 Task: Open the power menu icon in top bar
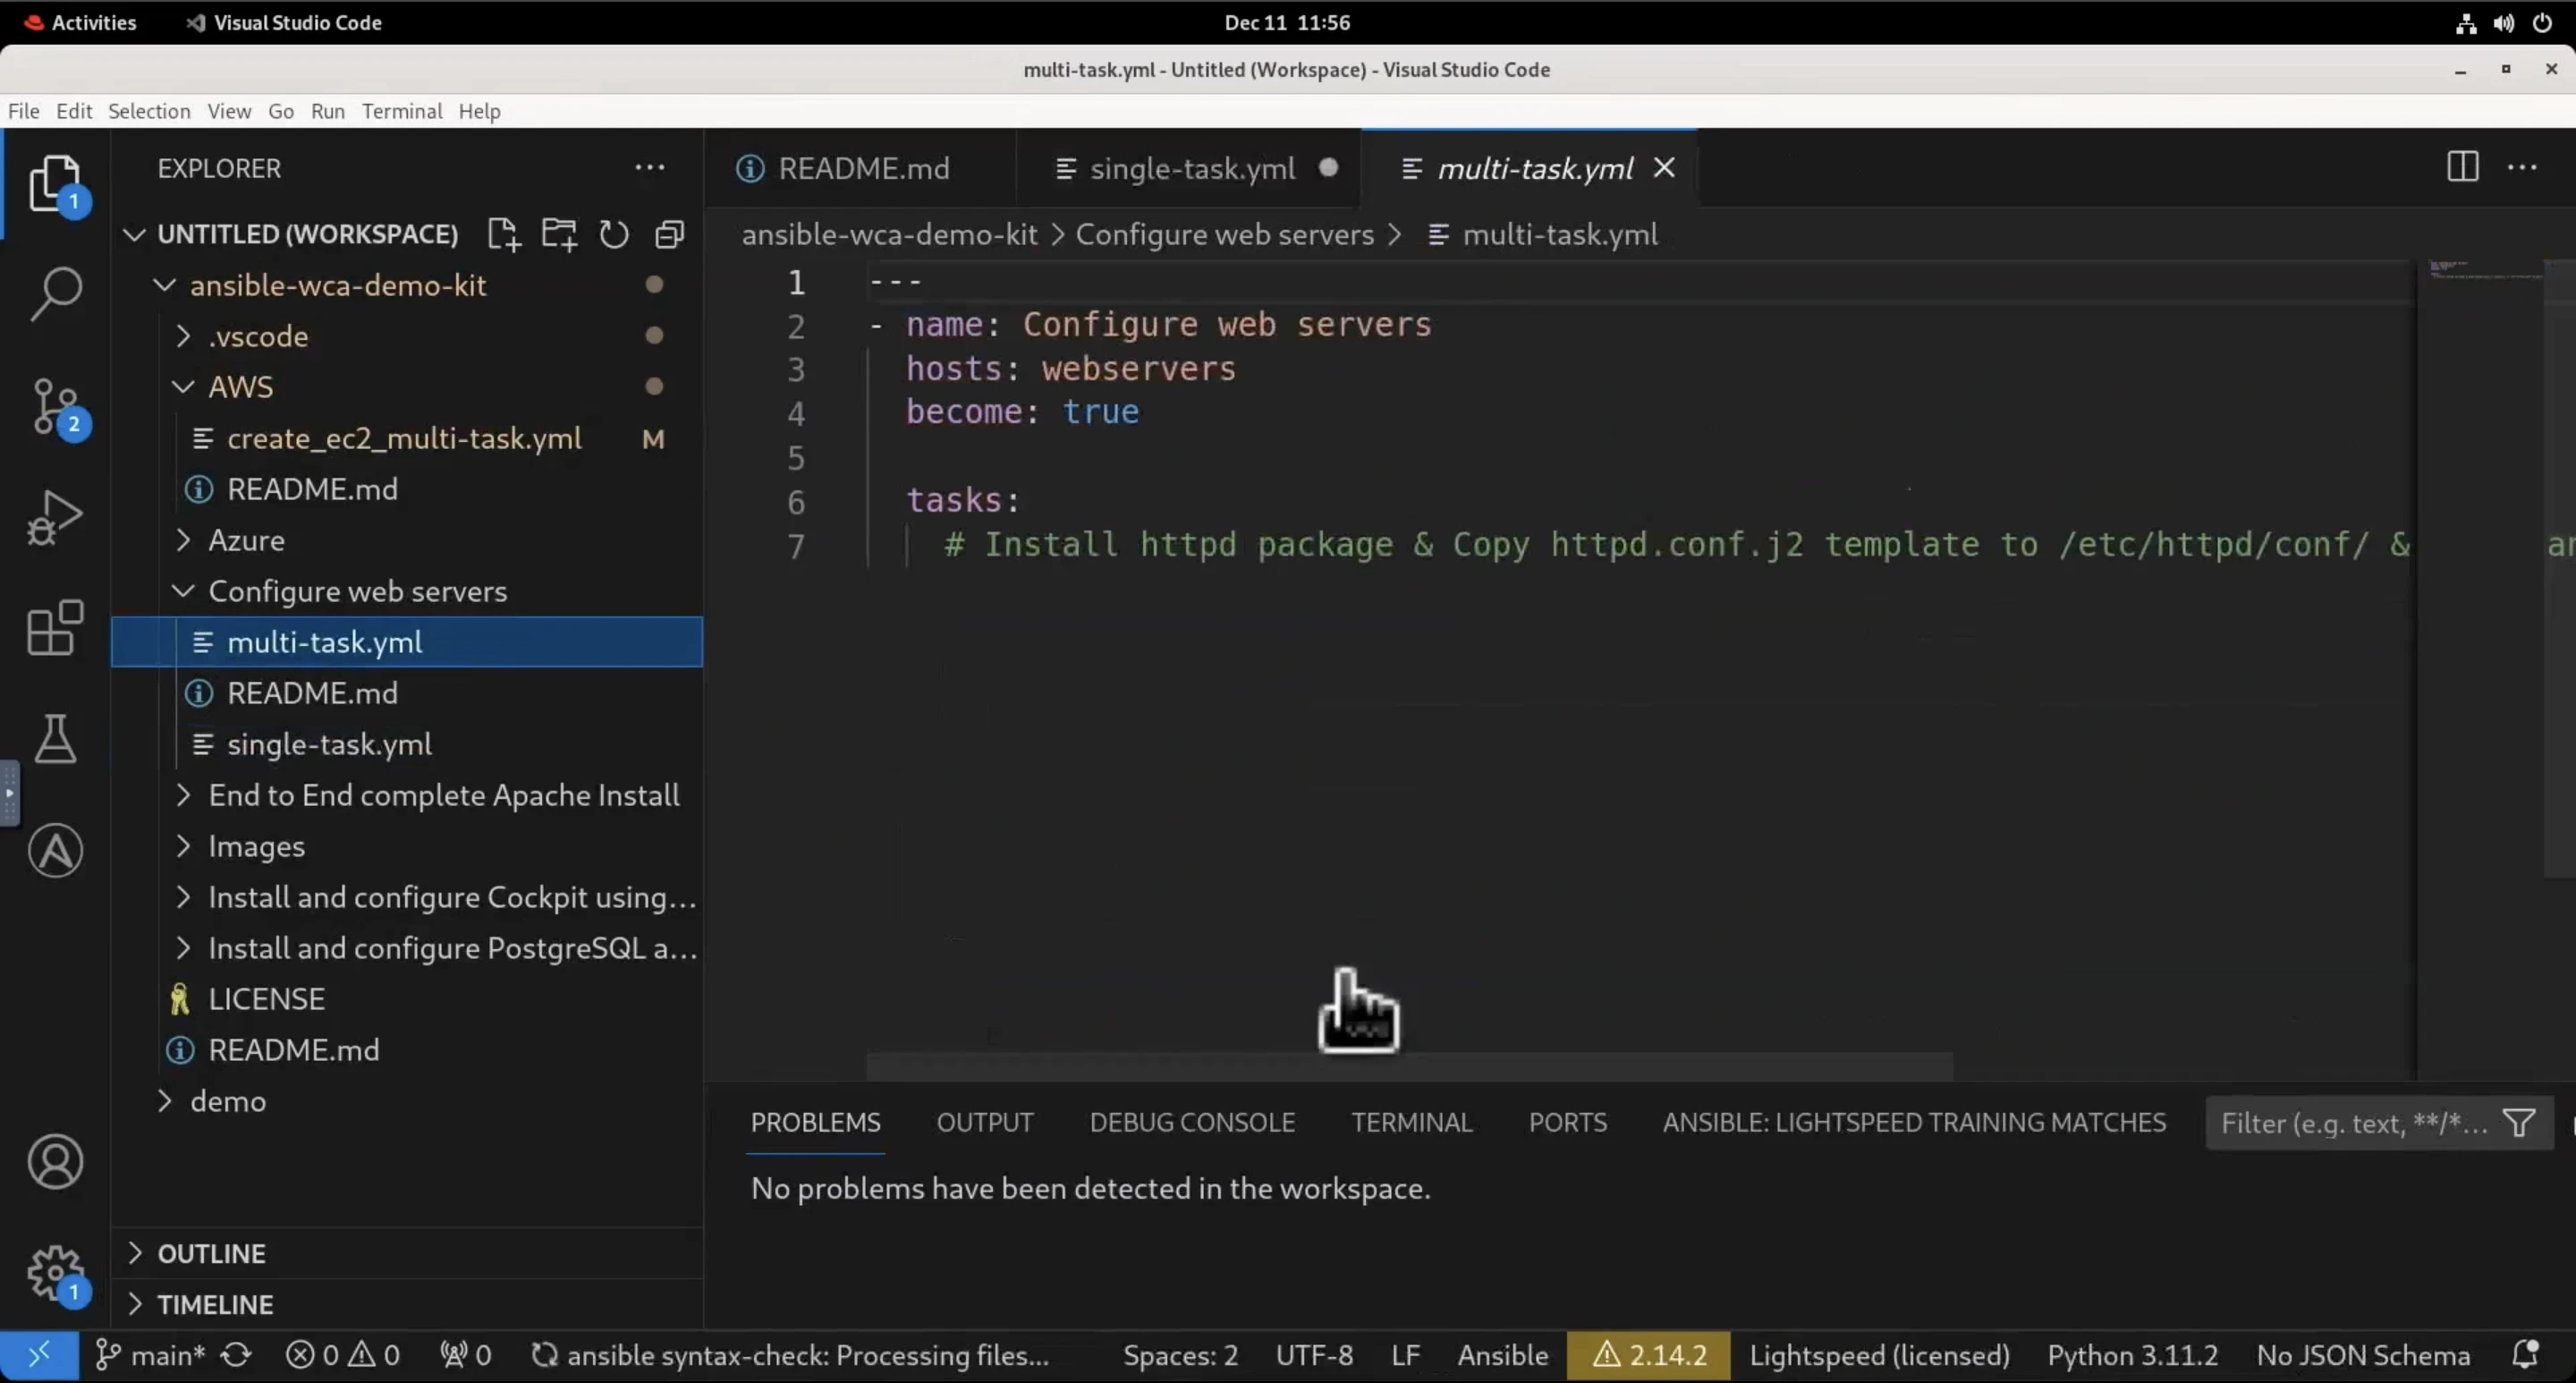pos(2542,23)
